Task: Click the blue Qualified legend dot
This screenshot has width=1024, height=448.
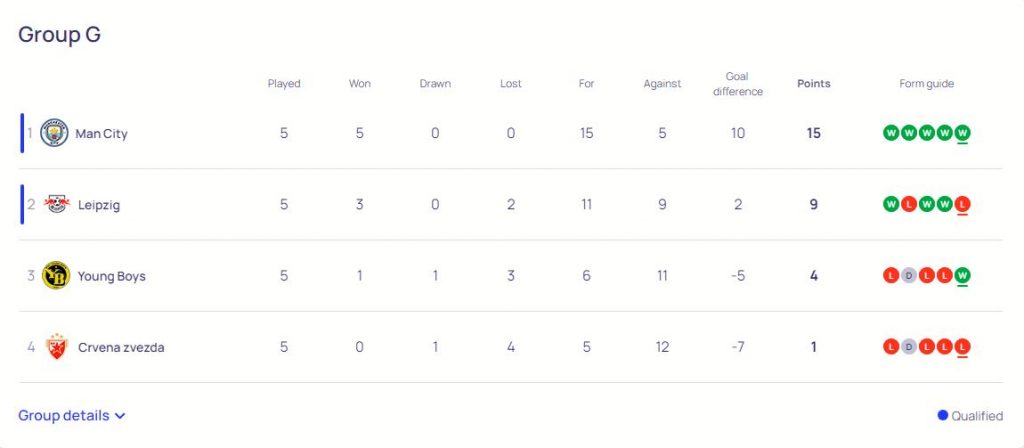Action: point(942,416)
